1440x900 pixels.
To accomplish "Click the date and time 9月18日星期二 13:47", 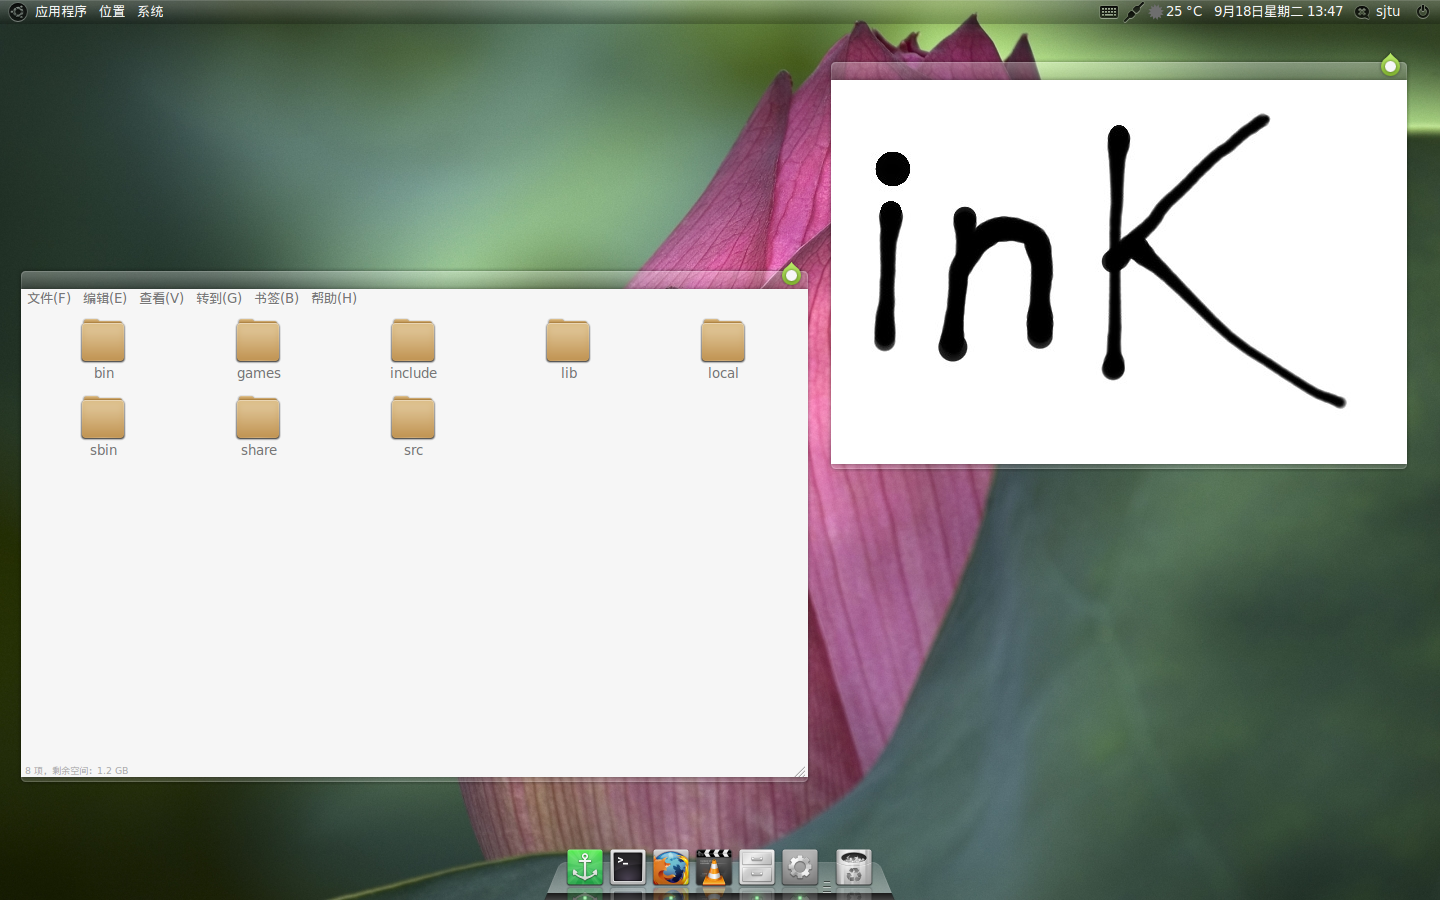I will click(x=1278, y=12).
